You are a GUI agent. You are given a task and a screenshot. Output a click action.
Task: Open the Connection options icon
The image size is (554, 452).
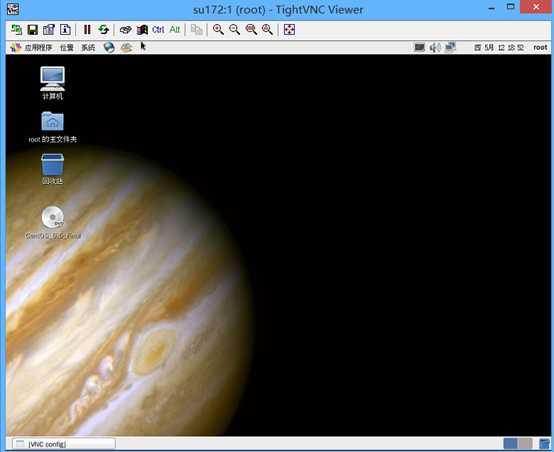coord(49,30)
